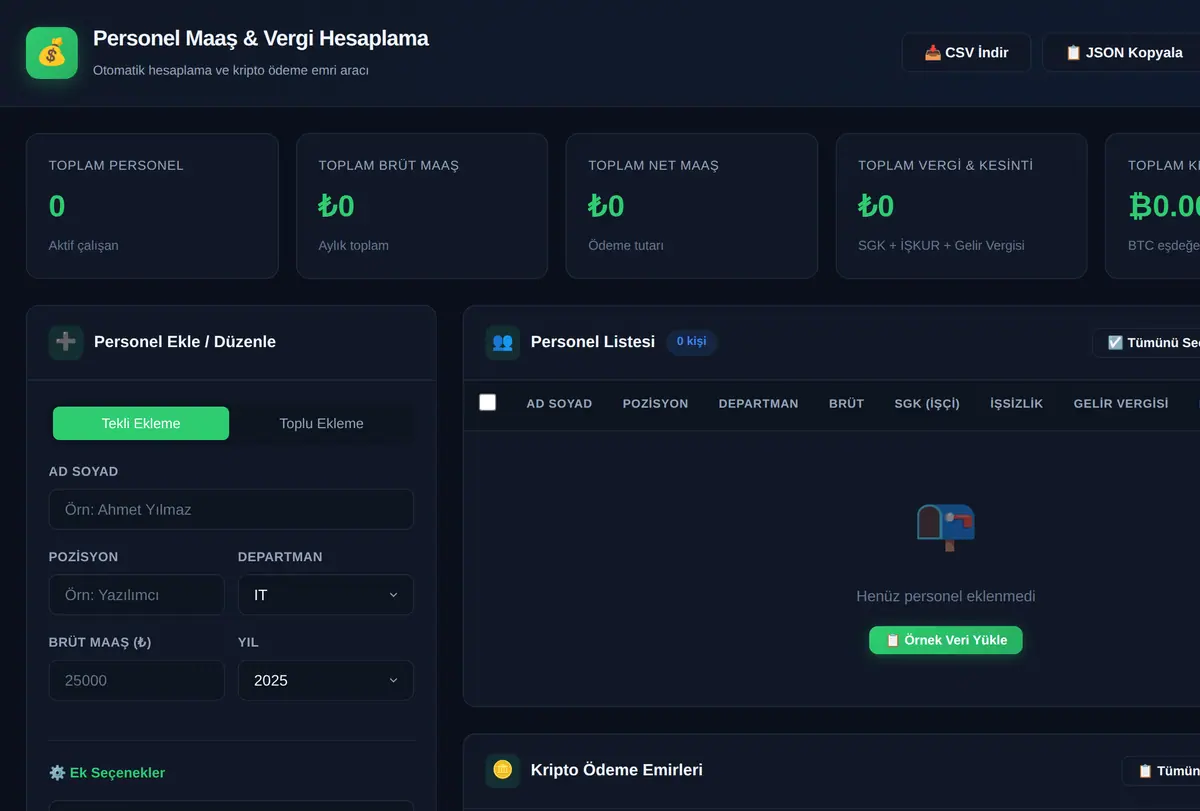Click the mailbox icon in empty list

[946, 527]
